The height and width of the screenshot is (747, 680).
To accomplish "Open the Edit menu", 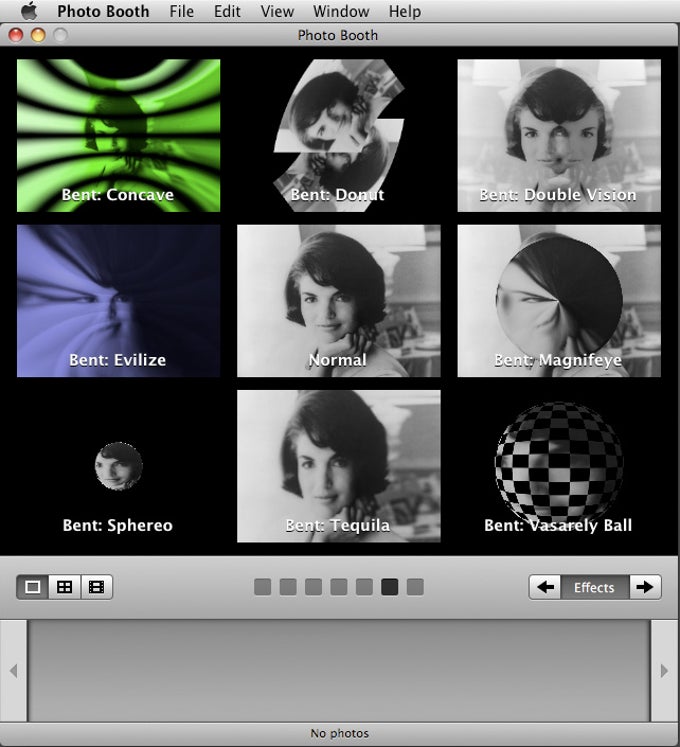I will click(227, 11).
